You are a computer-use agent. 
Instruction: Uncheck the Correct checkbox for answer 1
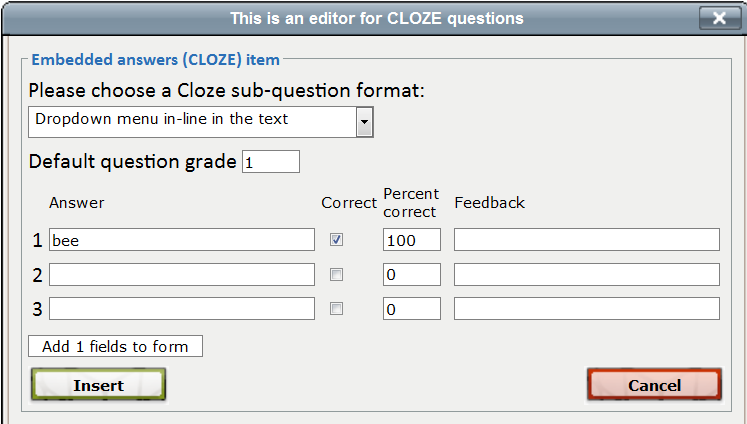[337, 240]
